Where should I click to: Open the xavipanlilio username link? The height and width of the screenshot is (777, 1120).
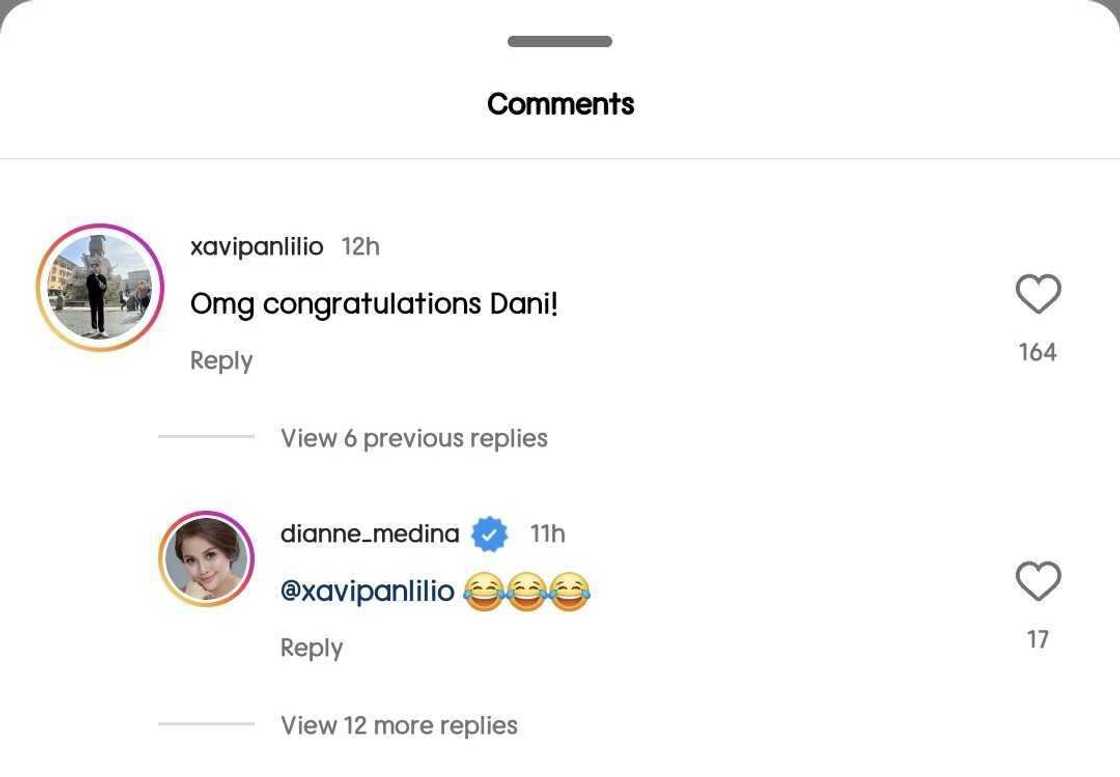click(257, 247)
